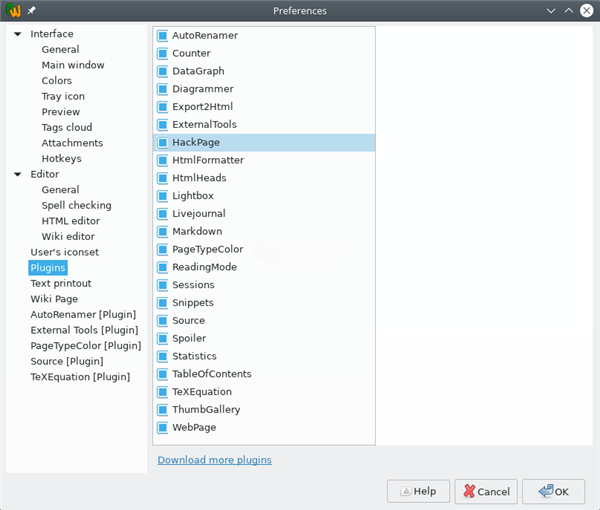Viewport: 600px width, 510px height.
Task: Click the pin icon in title bar
Action: pyautogui.click(x=32, y=10)
